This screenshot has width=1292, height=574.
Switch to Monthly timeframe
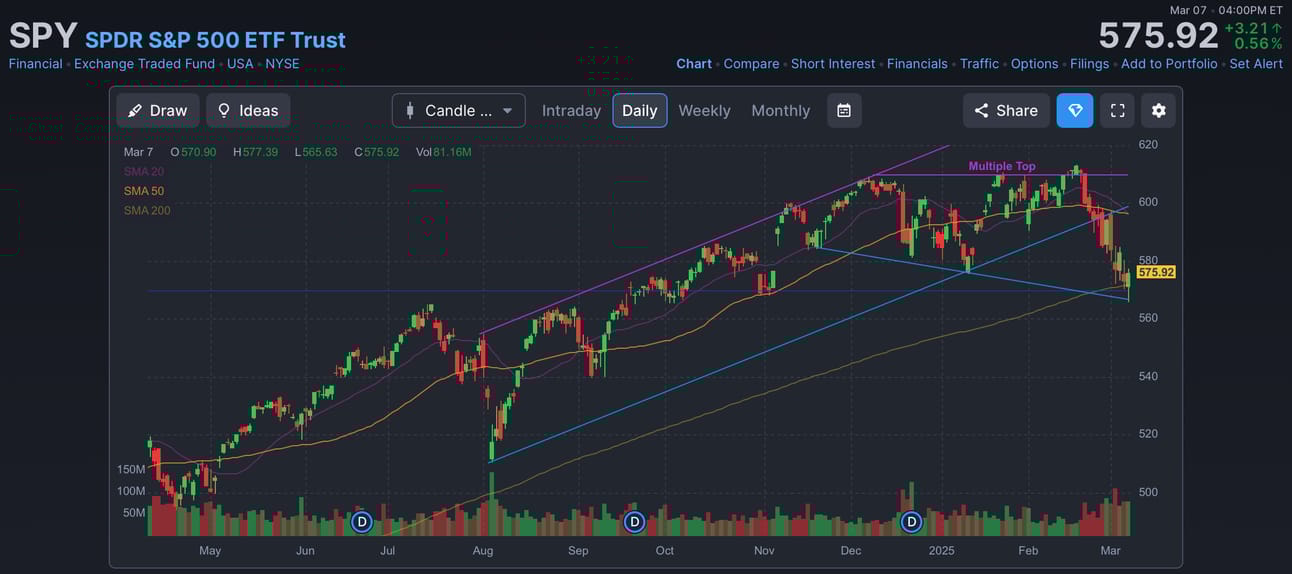pyautogui.click(x=781, y=110)
